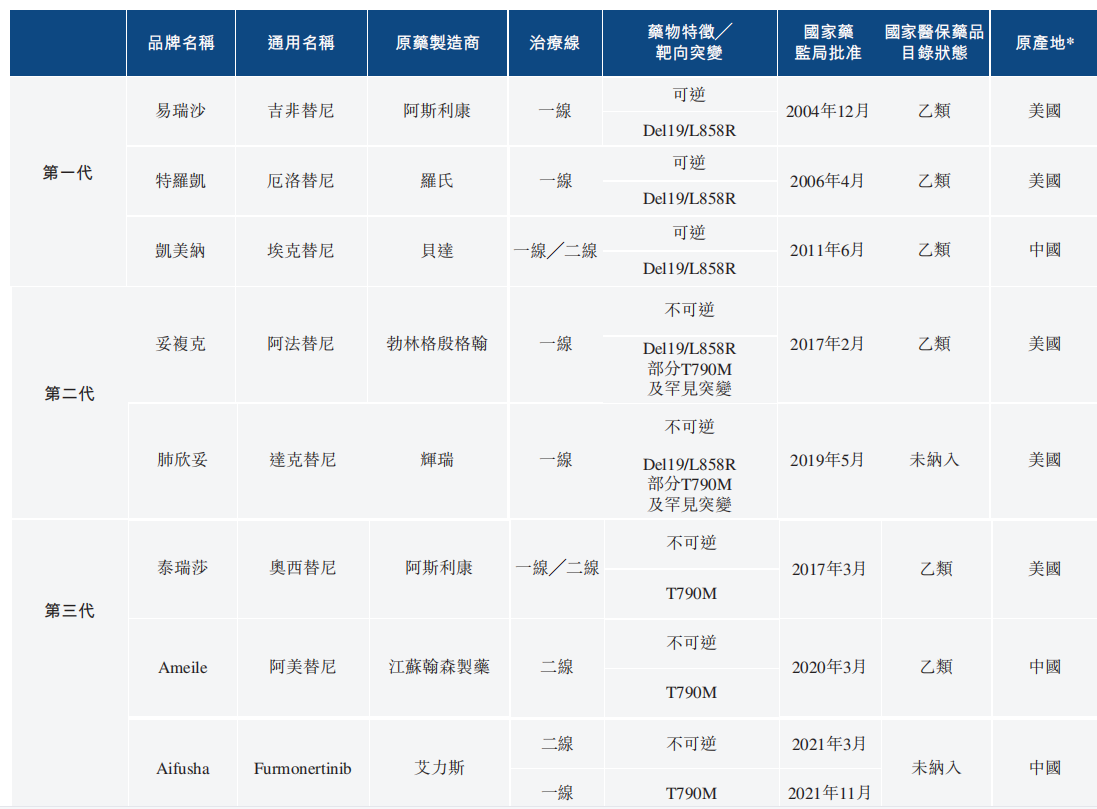The height and width of the screenshot is (809, 1097).
Task: Select the 達克替尼 generic name cell
Action: (302, 460)
